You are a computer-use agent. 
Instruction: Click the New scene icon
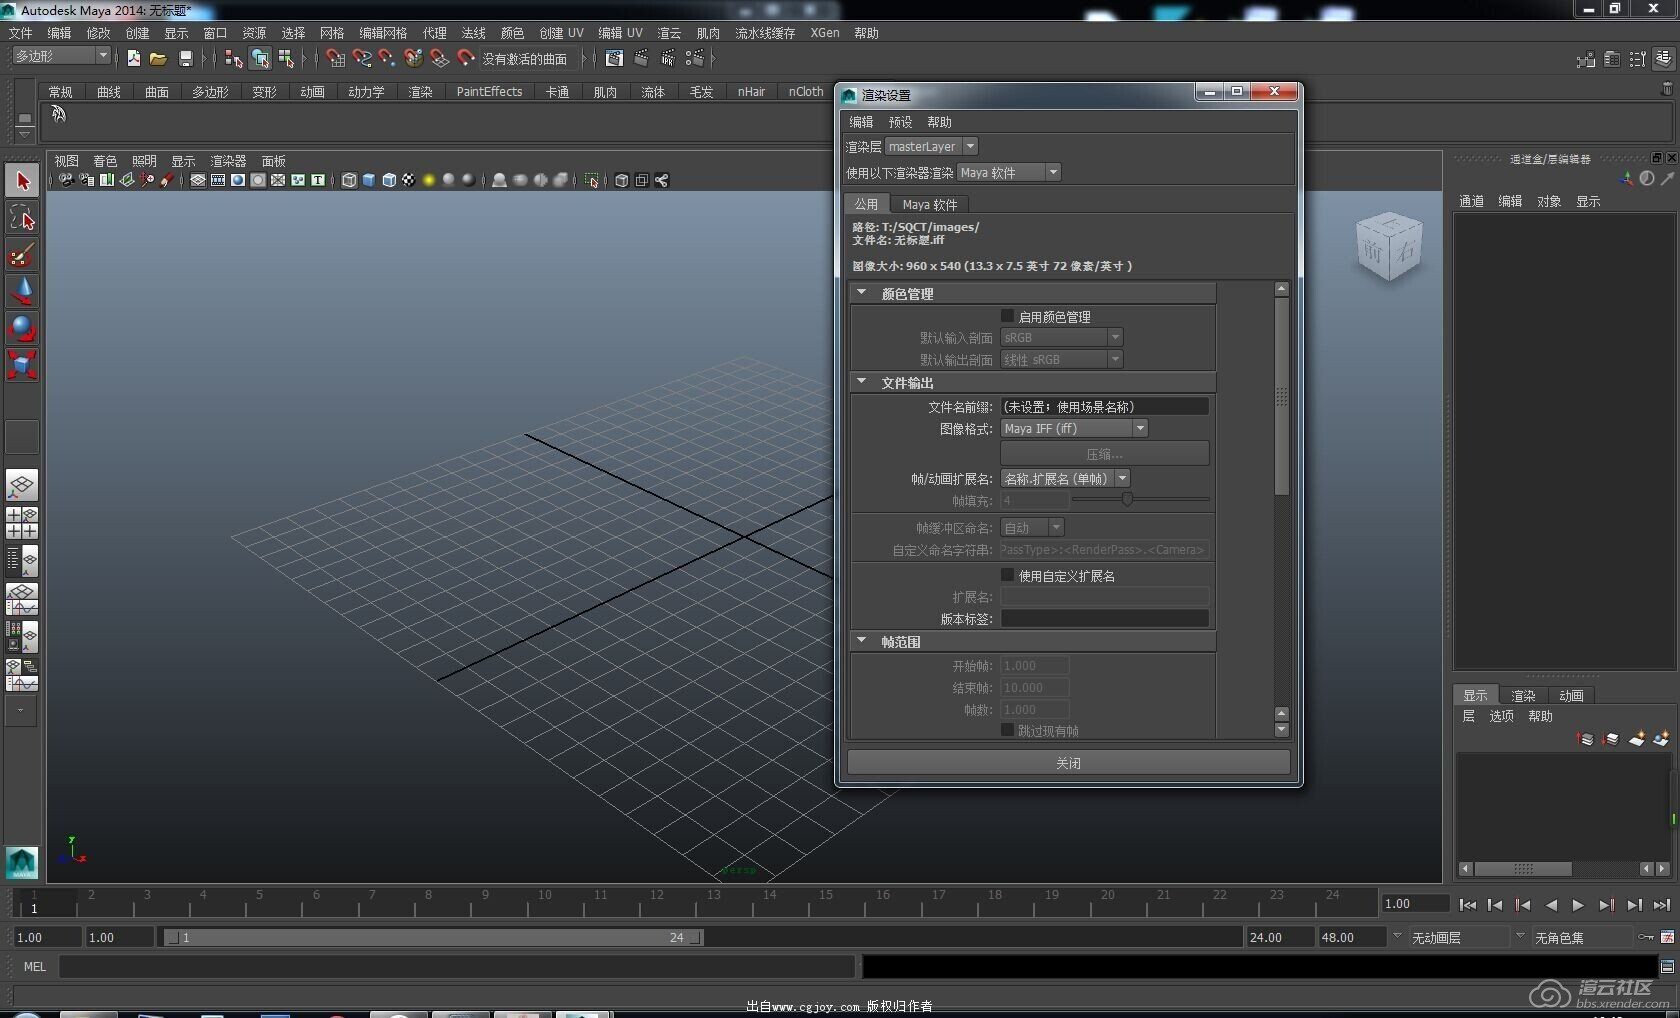coord(133,59)
